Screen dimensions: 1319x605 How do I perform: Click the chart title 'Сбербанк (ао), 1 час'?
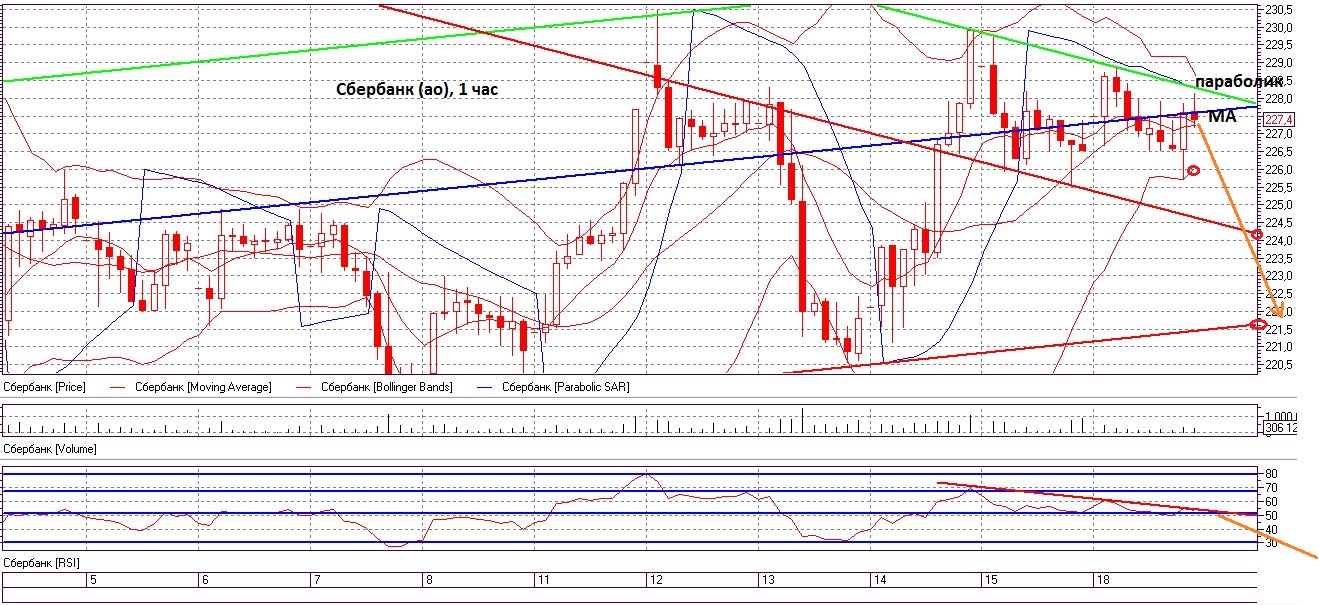point(417,90)
